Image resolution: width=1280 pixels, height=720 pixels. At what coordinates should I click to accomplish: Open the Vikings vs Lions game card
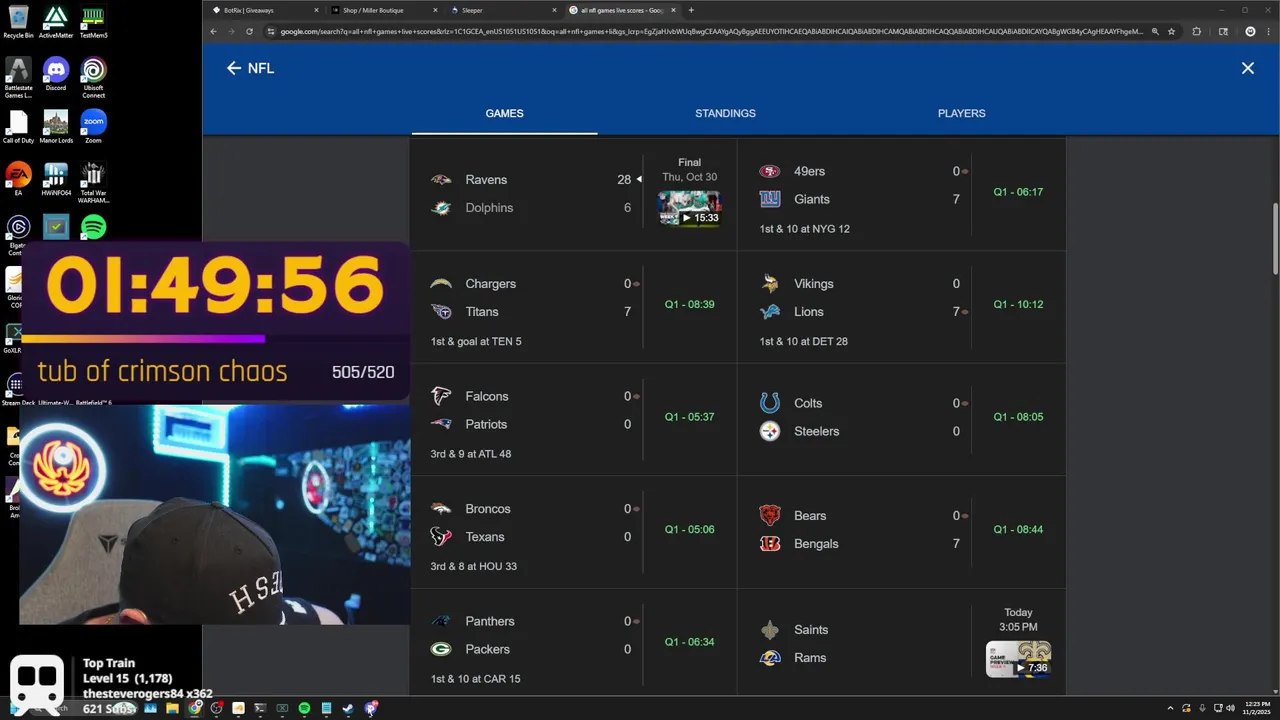tap(901, 307)
